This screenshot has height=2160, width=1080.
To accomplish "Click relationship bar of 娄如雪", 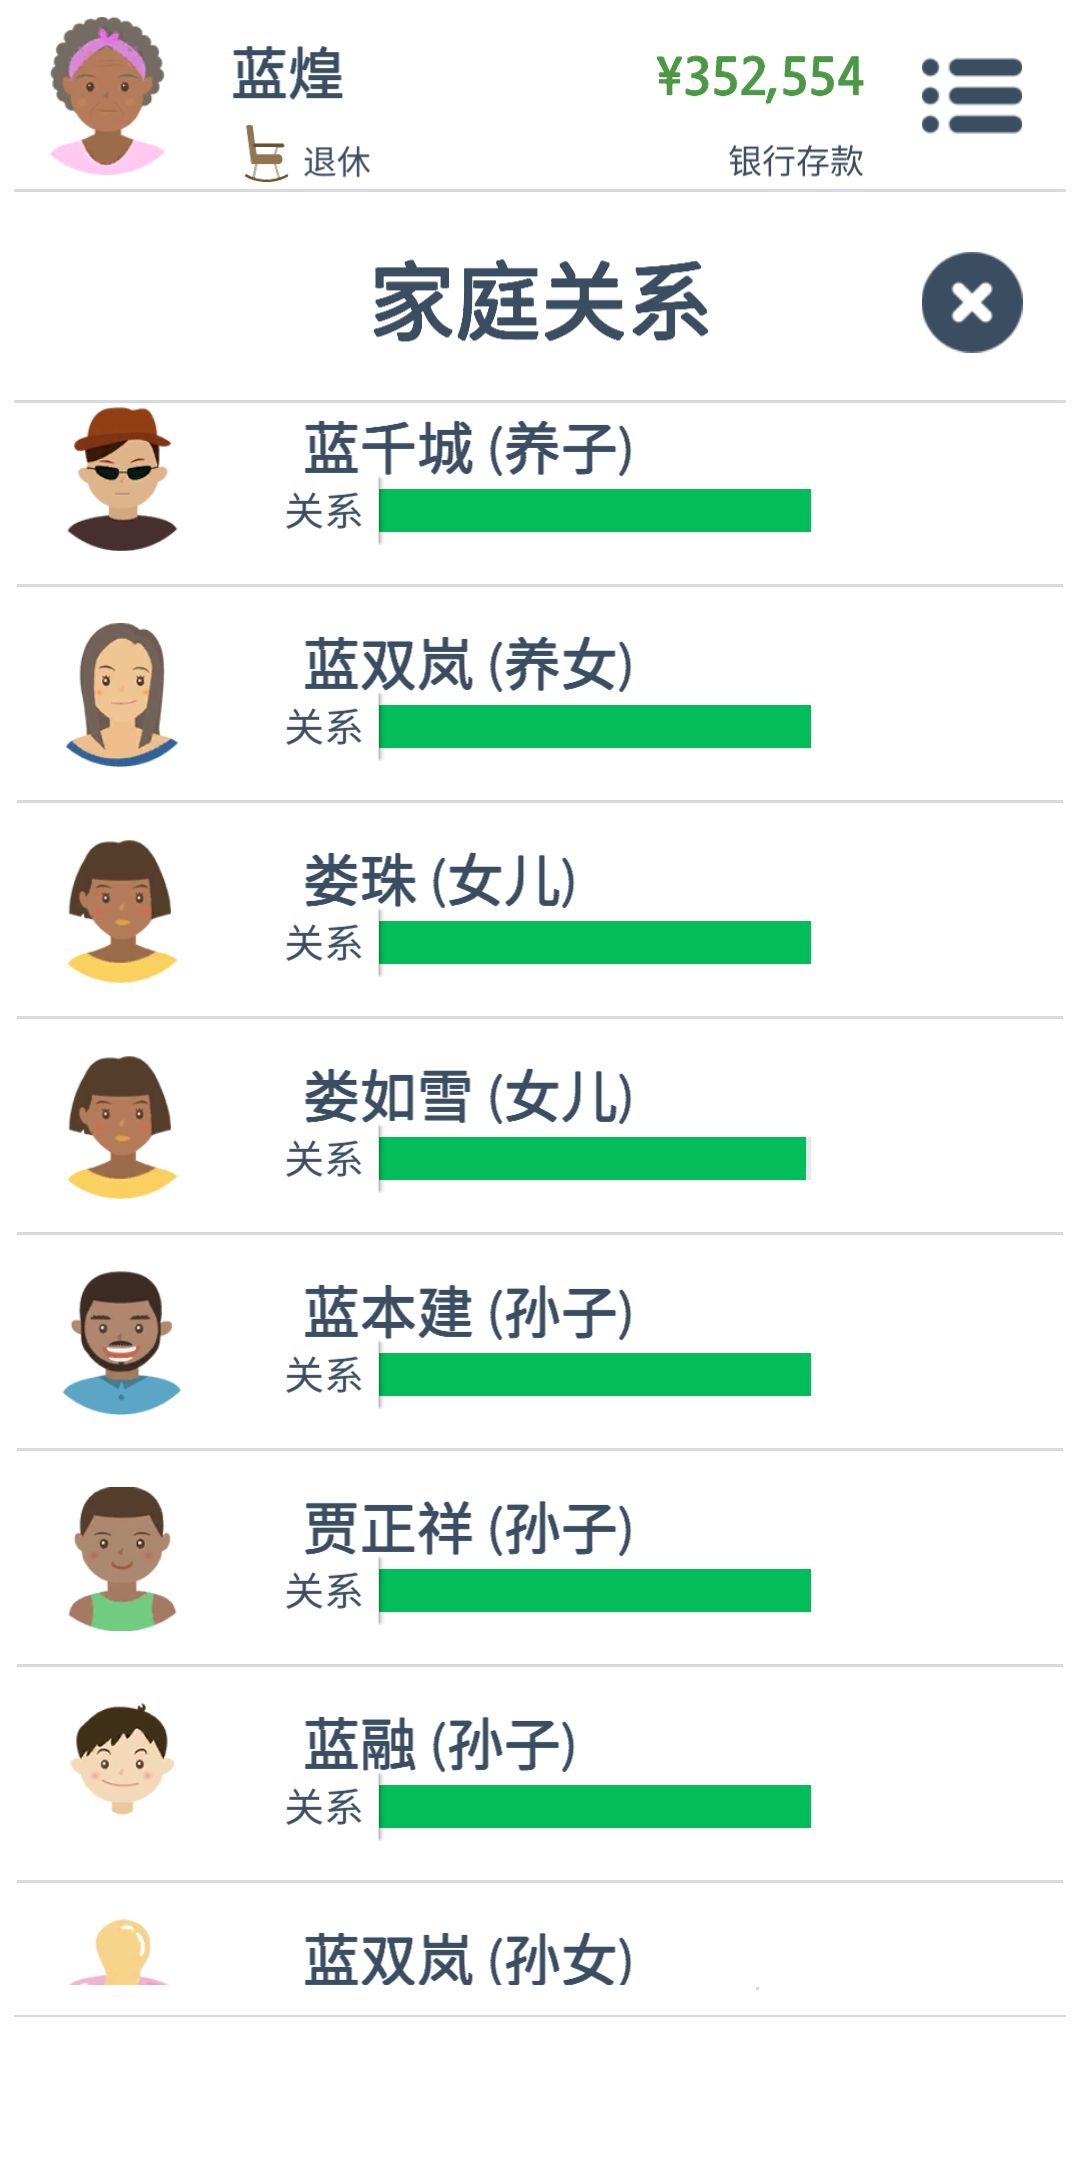I will (x=593, y=1159).
